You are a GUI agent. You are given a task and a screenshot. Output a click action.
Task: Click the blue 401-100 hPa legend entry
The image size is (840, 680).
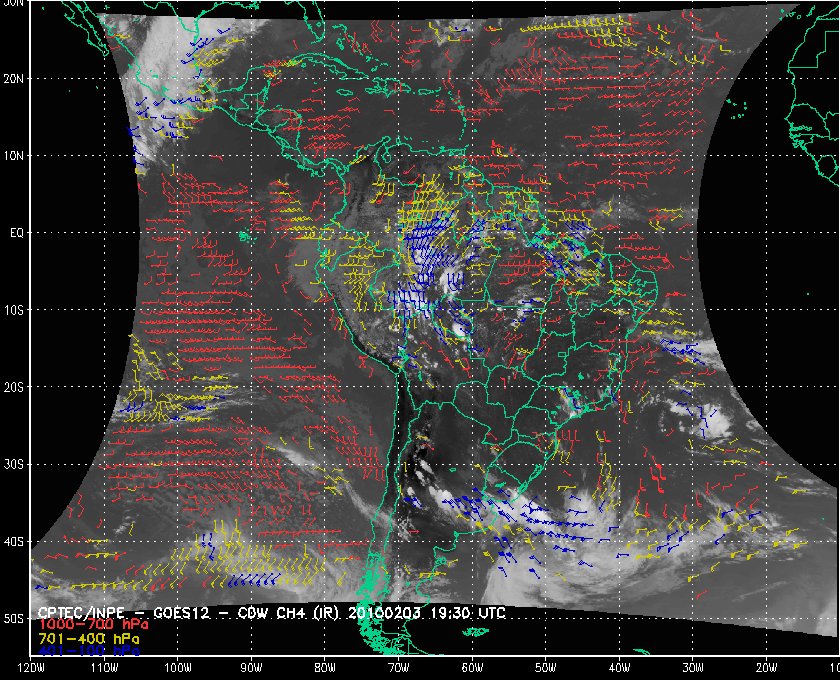pos(88,651)
